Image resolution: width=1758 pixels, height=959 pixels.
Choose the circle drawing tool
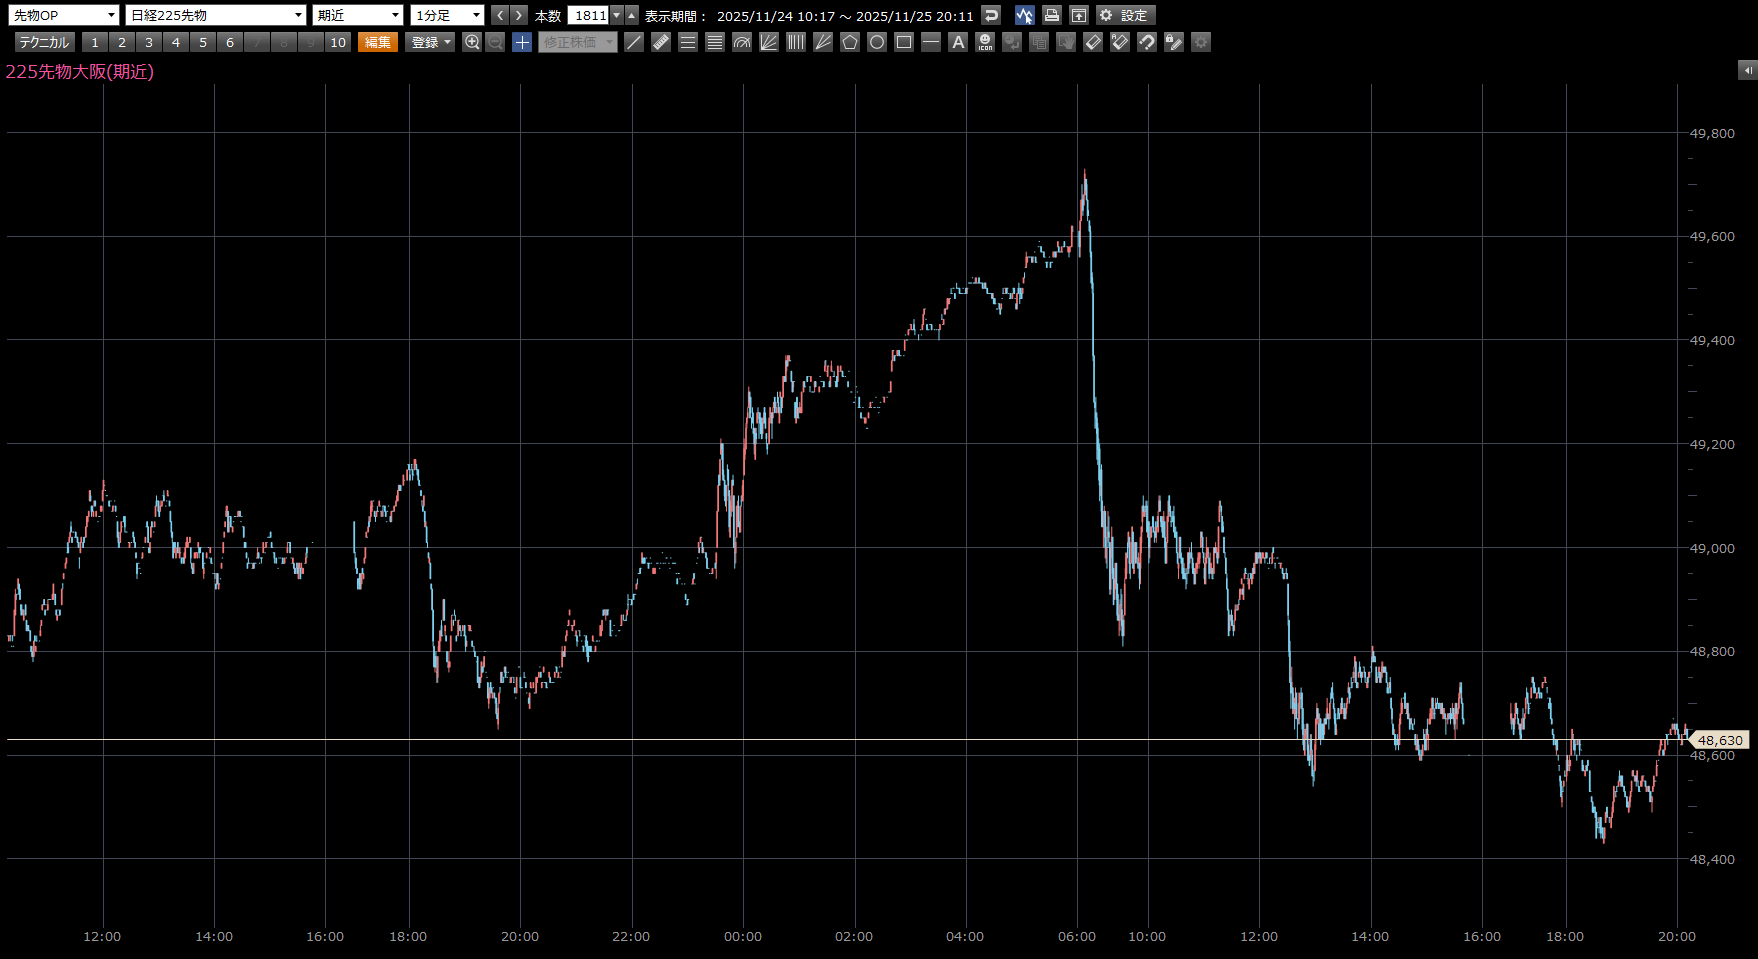(877, 42)
